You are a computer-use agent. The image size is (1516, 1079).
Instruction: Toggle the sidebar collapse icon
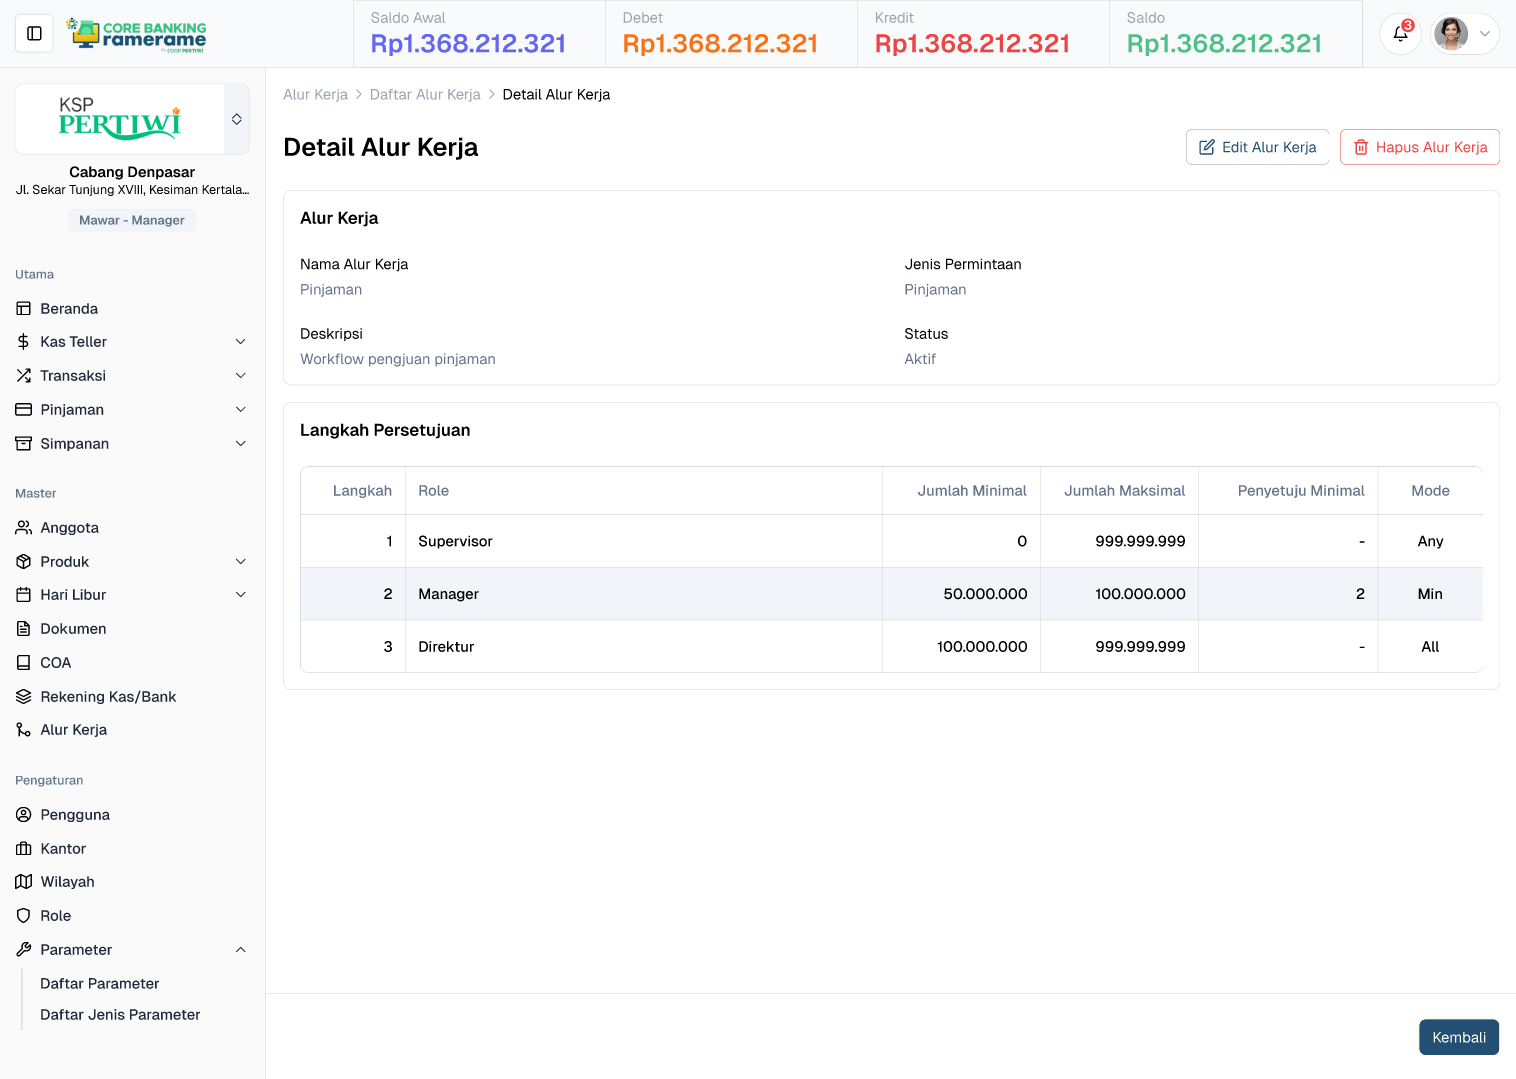click(x=34, y=34)
